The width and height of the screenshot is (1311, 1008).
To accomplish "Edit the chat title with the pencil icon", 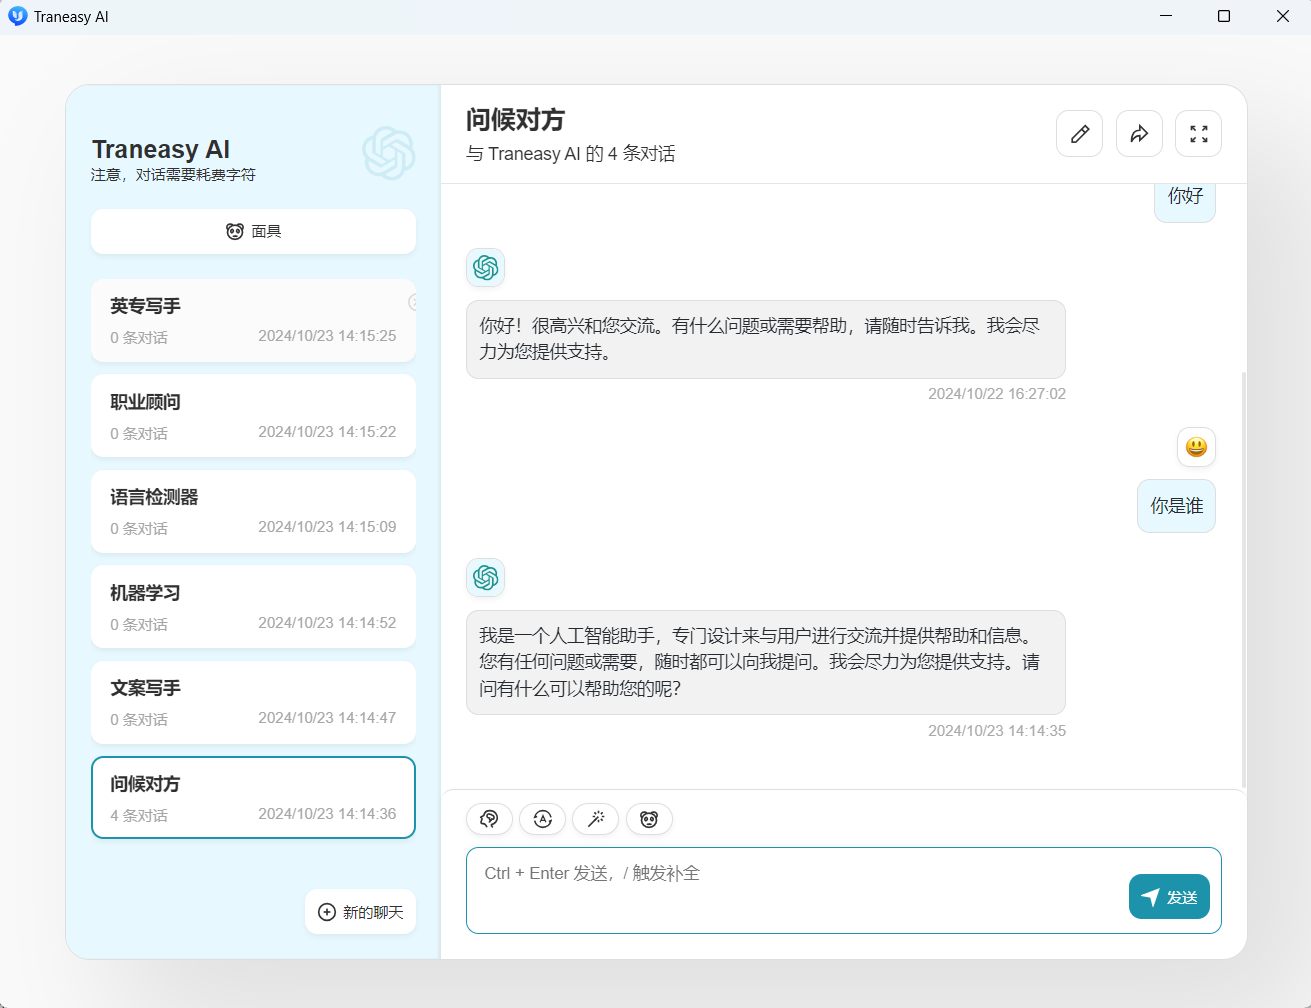I will [x=1079, y=133].
